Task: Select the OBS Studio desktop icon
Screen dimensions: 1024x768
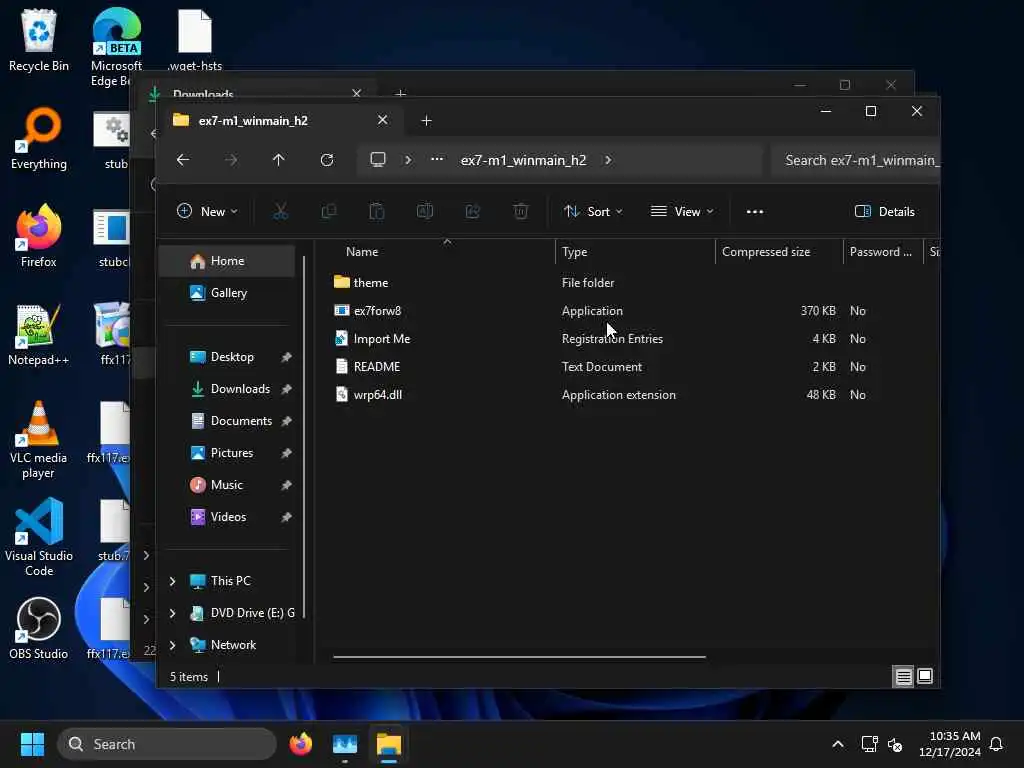Action: coord(39,628)
